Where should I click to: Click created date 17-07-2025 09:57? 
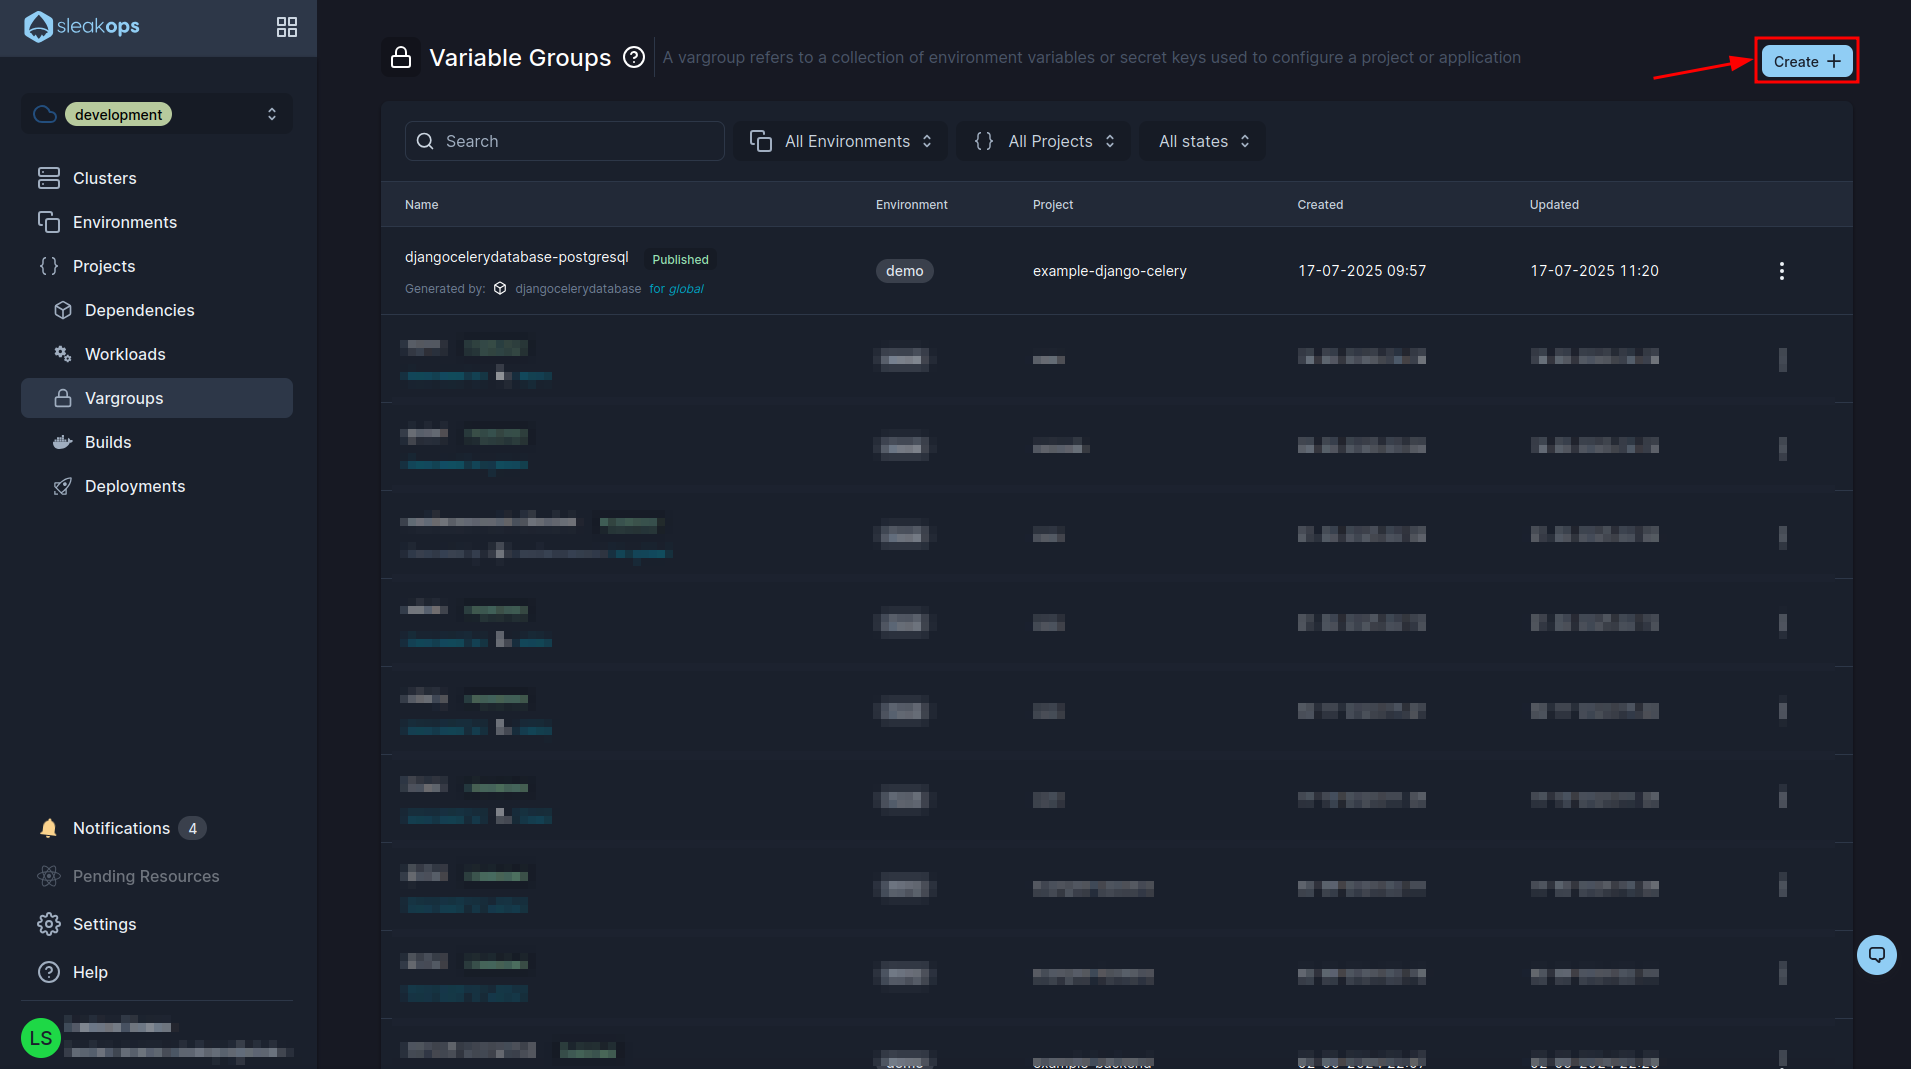[x=1361, y=271]
